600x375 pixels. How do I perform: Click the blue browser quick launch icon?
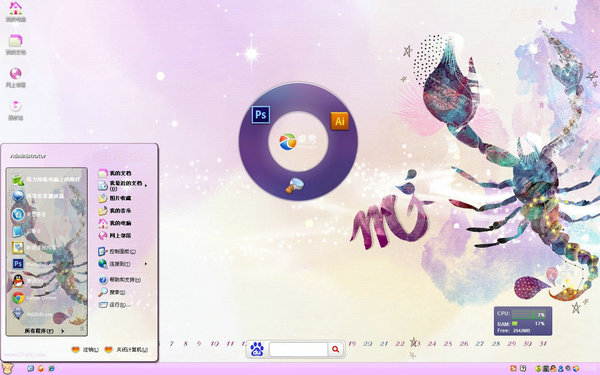(x=51, y=368)
